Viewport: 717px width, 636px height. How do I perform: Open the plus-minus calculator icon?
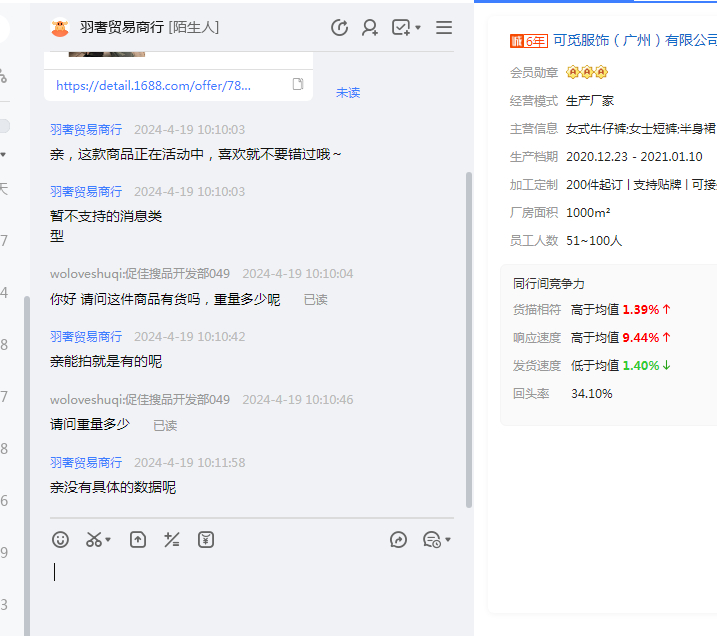(x=172, y=540)
